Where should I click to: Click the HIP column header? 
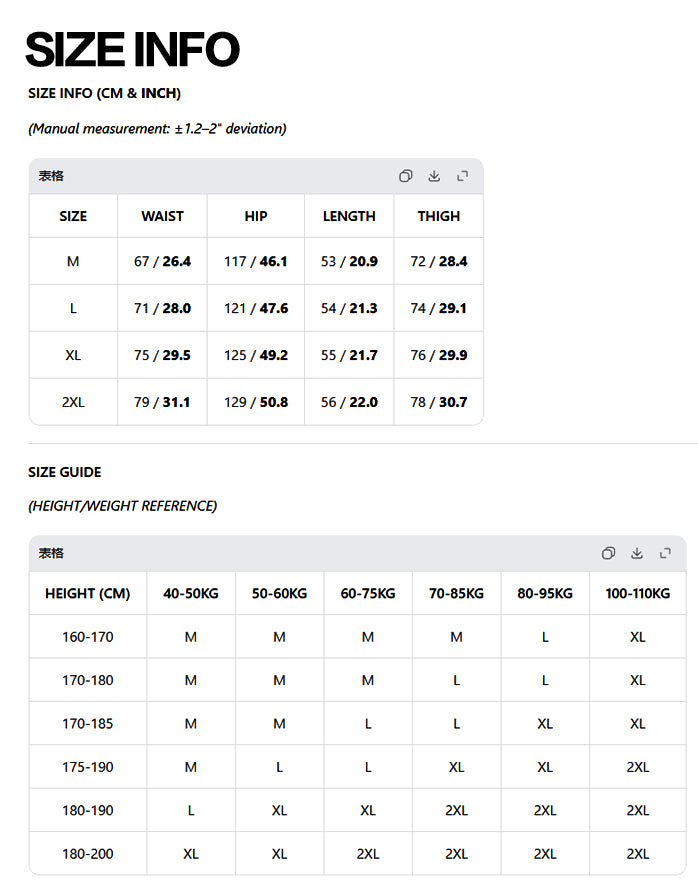point(256,216)
